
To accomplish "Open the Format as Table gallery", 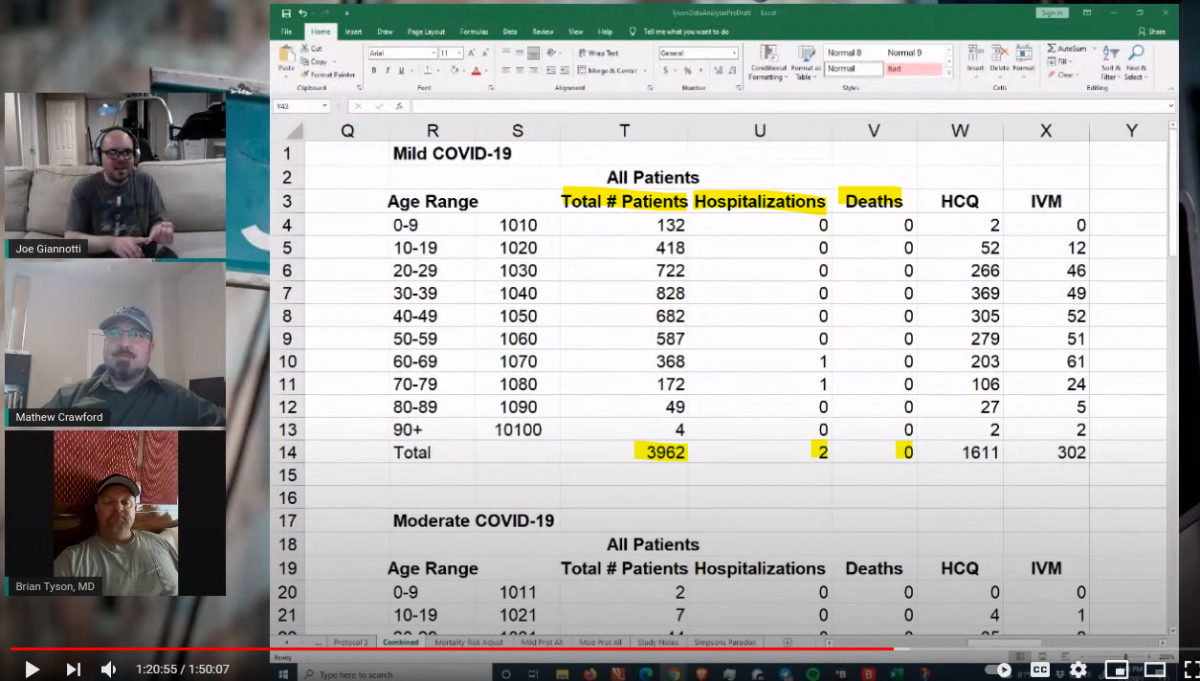I will pos(805,54).
